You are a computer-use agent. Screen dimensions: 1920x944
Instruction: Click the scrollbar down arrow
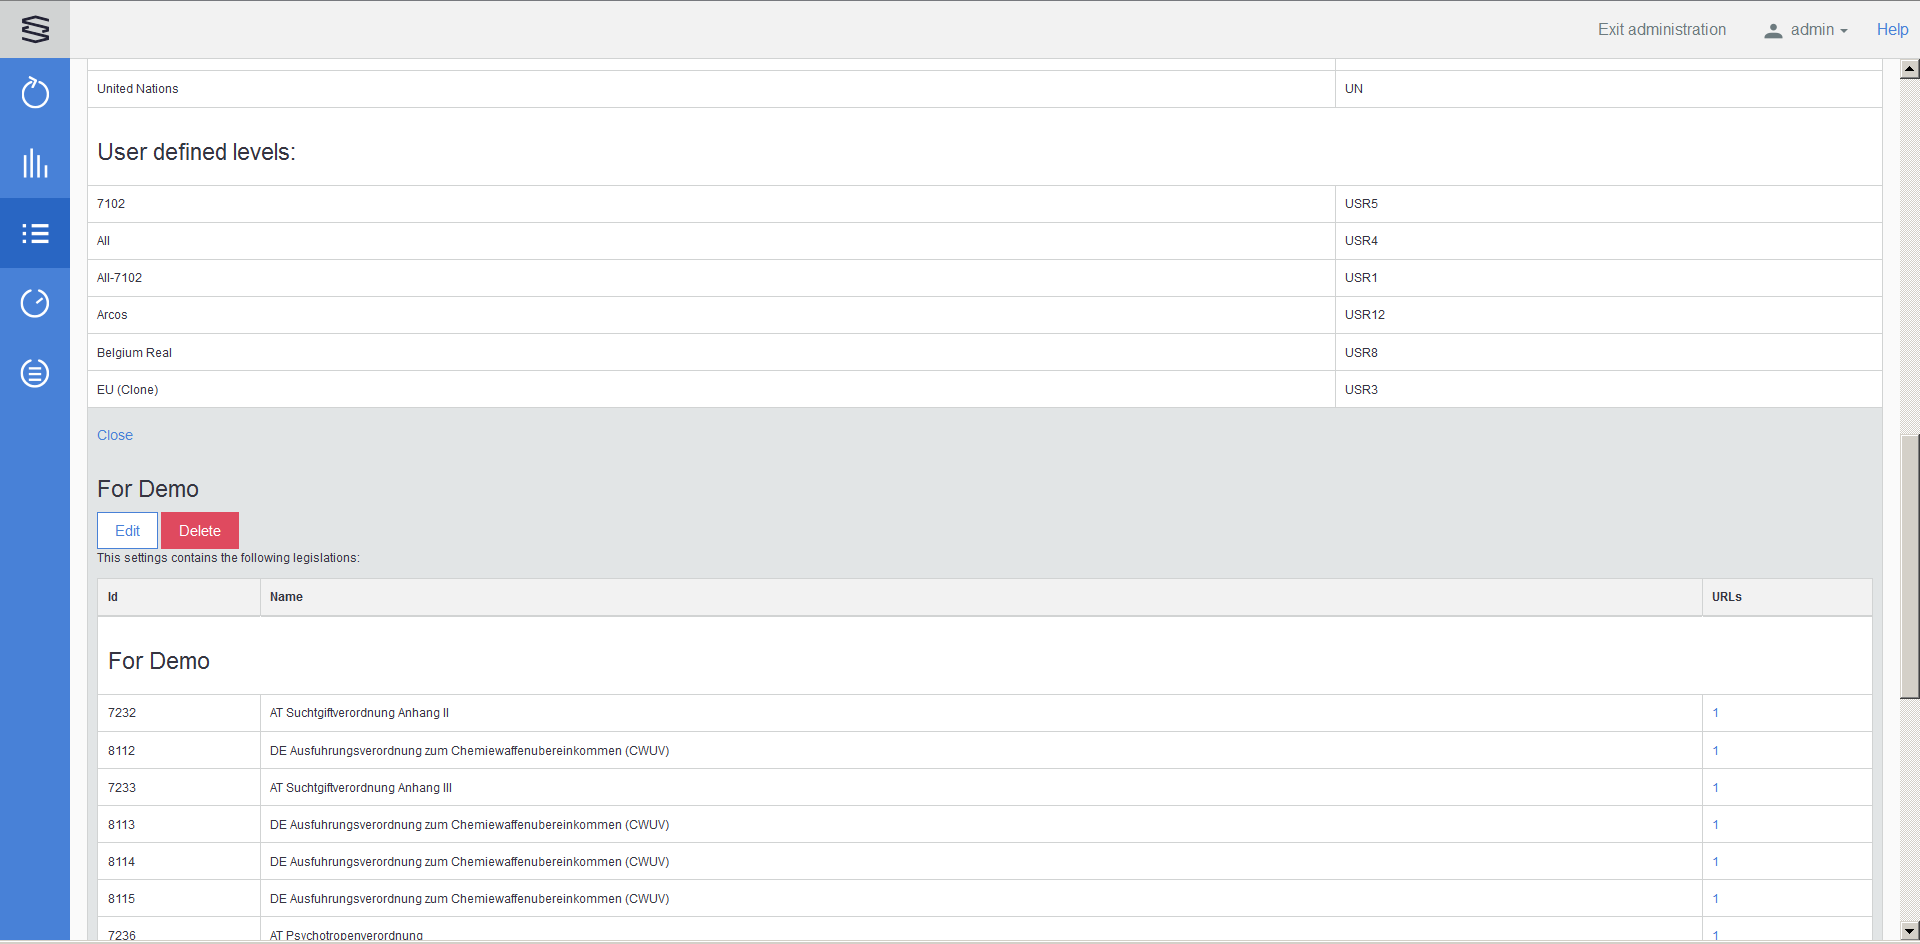click(1910, 931)
